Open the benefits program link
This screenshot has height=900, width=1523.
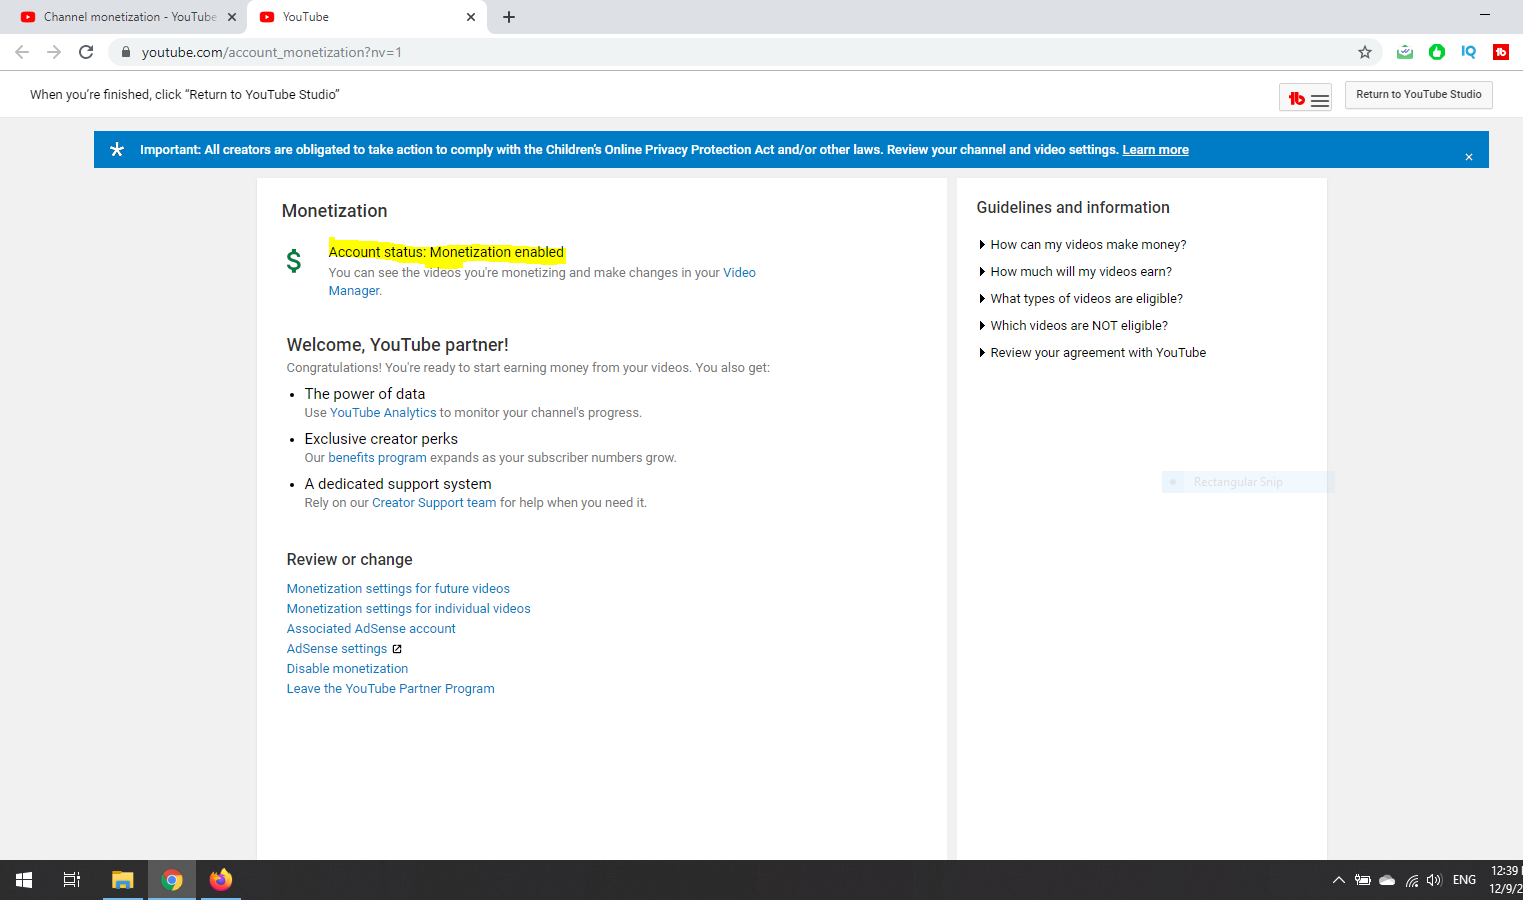click(377, 458)
